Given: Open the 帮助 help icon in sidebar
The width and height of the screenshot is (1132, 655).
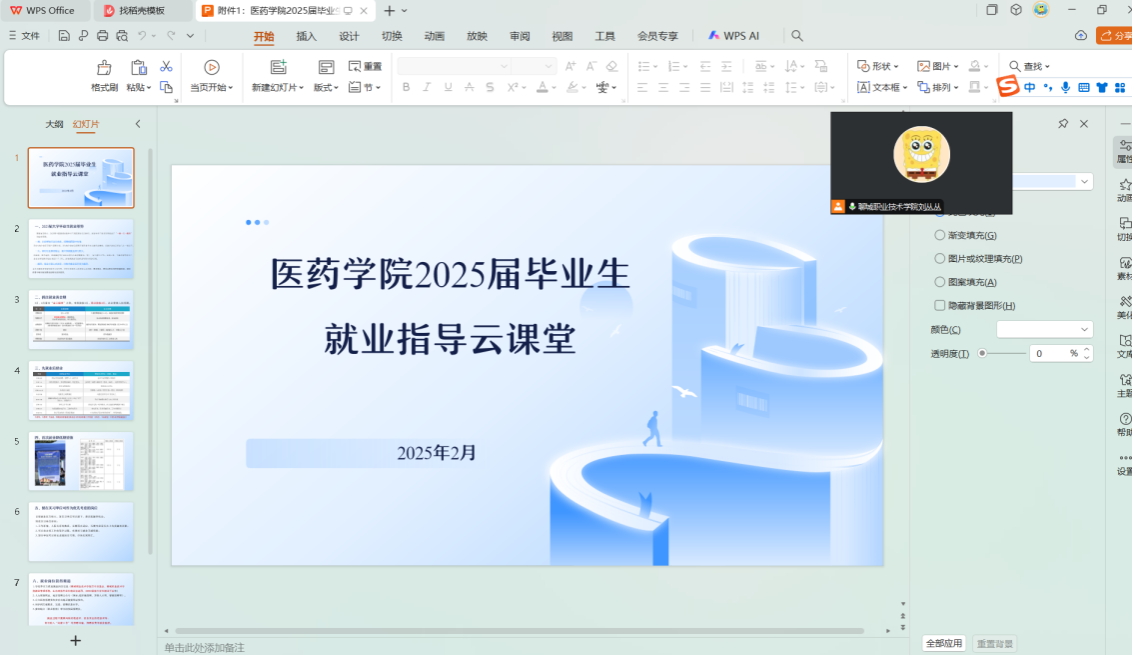Looking at the screenshot, I should (x=1125, y=421).
